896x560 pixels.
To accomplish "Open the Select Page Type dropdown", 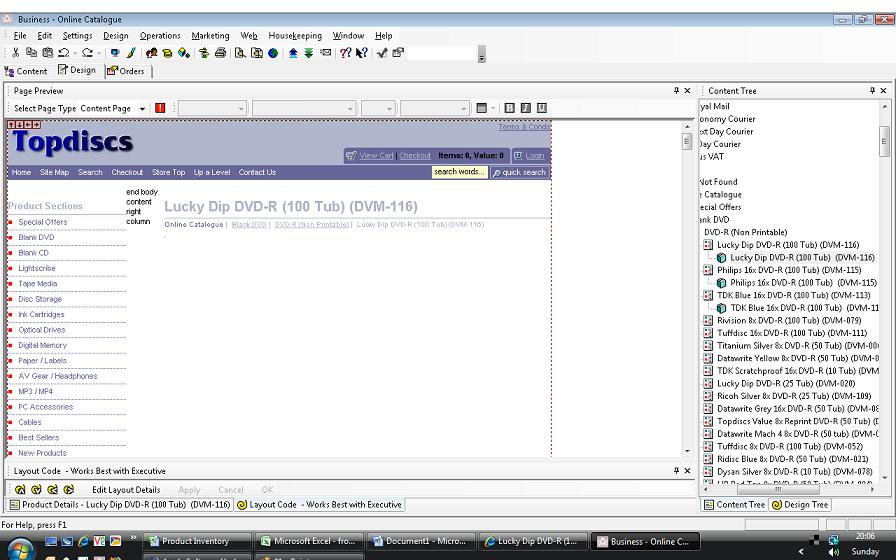I will click(142, 108).
